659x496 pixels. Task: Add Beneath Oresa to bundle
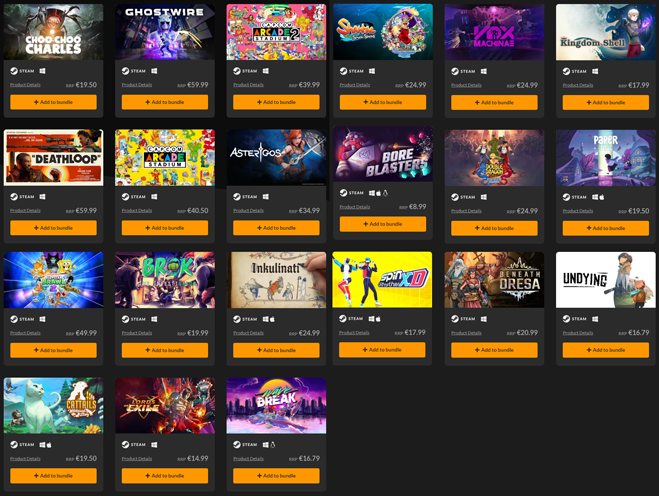pos(494,350)
